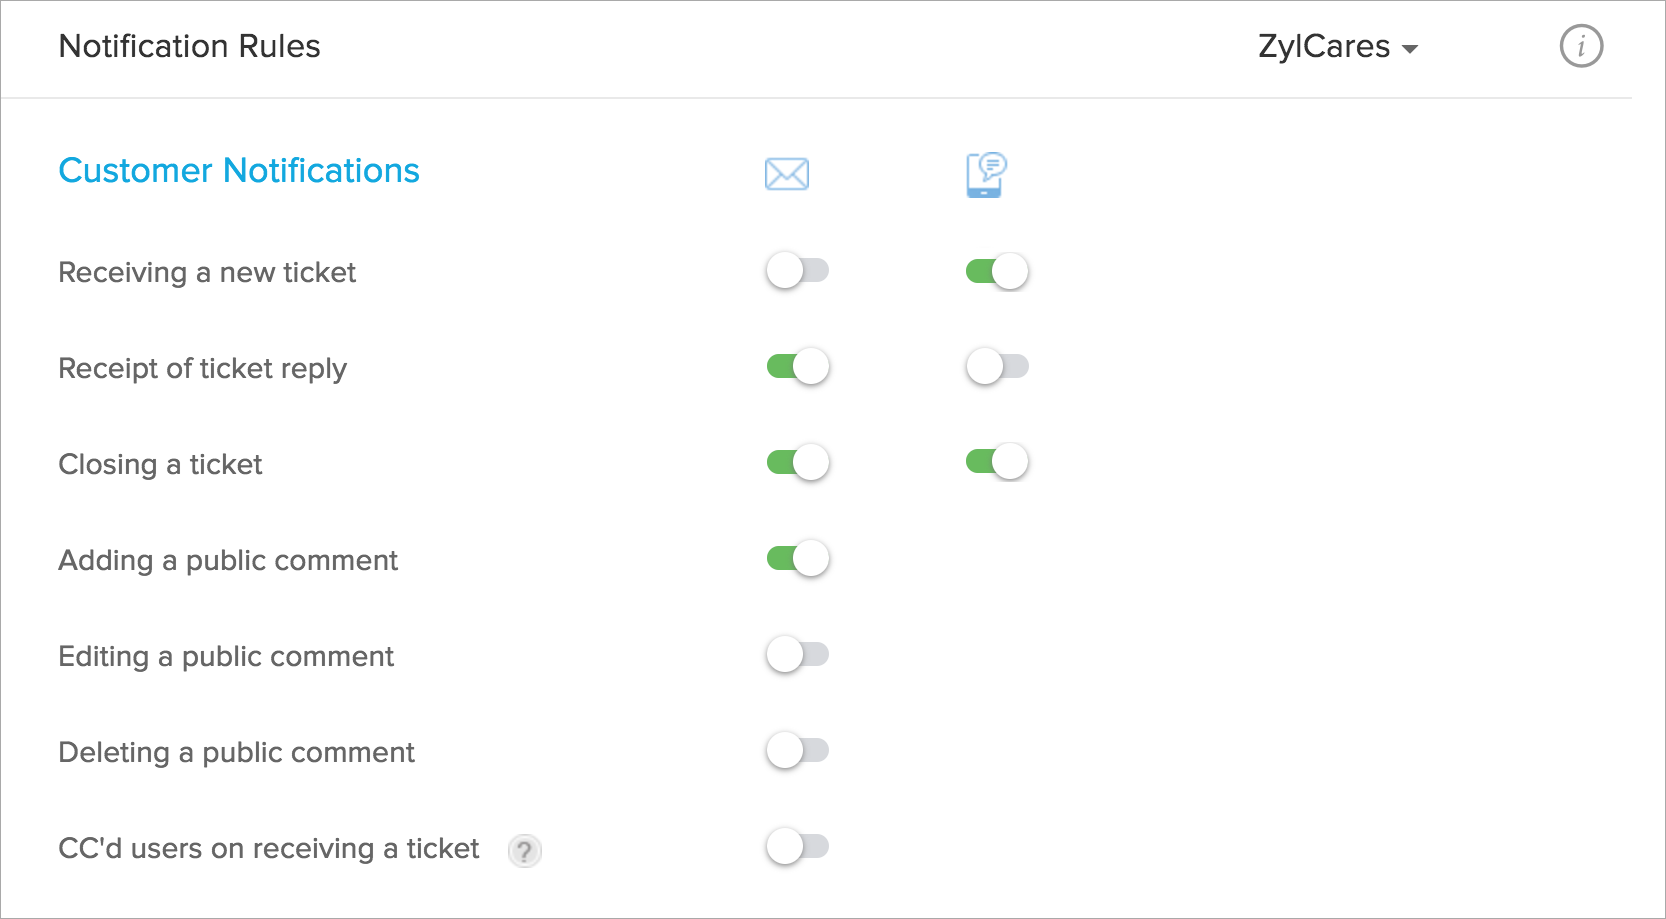
Task: Enable email for Receiving a new ticket
Action: click(x=797, y=271)
